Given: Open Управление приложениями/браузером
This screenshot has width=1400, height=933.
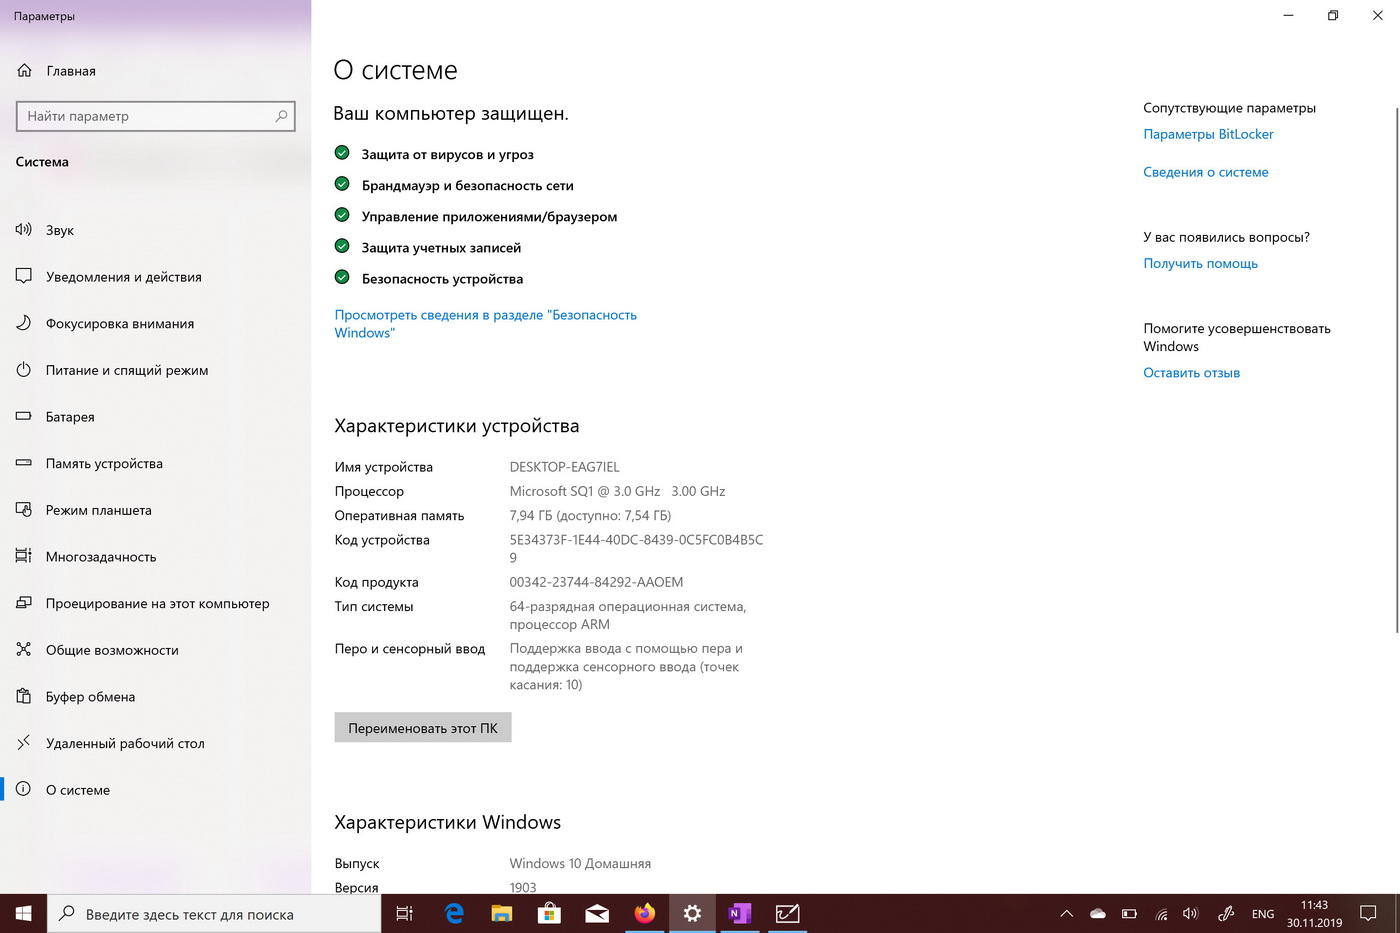Looking at the screenshot, I should [x=489, y=216].
